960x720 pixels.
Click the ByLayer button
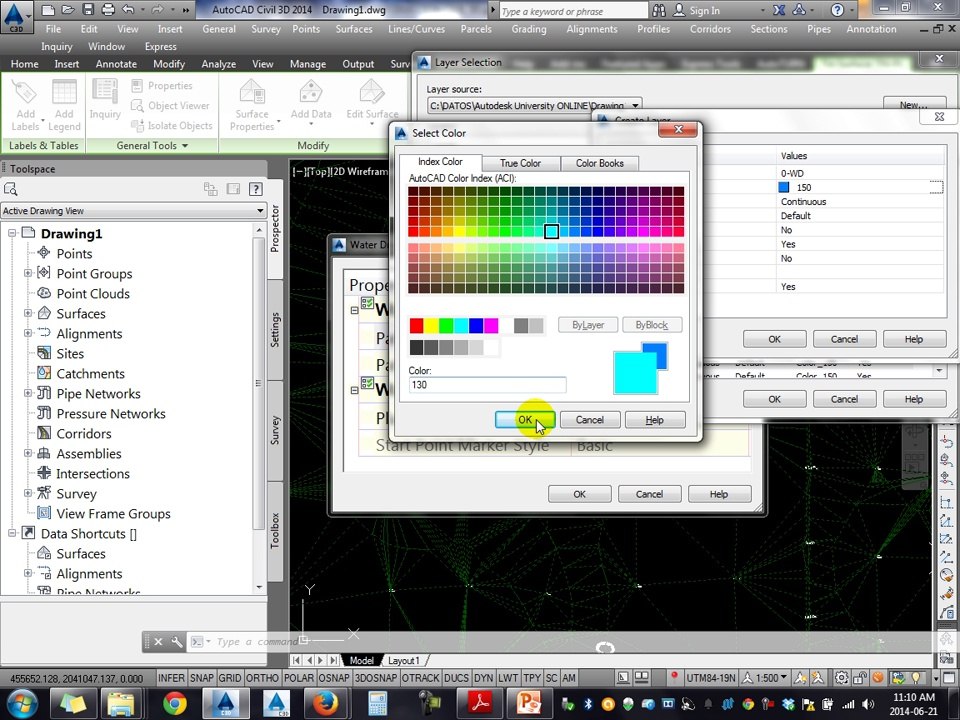coord(588,324)
